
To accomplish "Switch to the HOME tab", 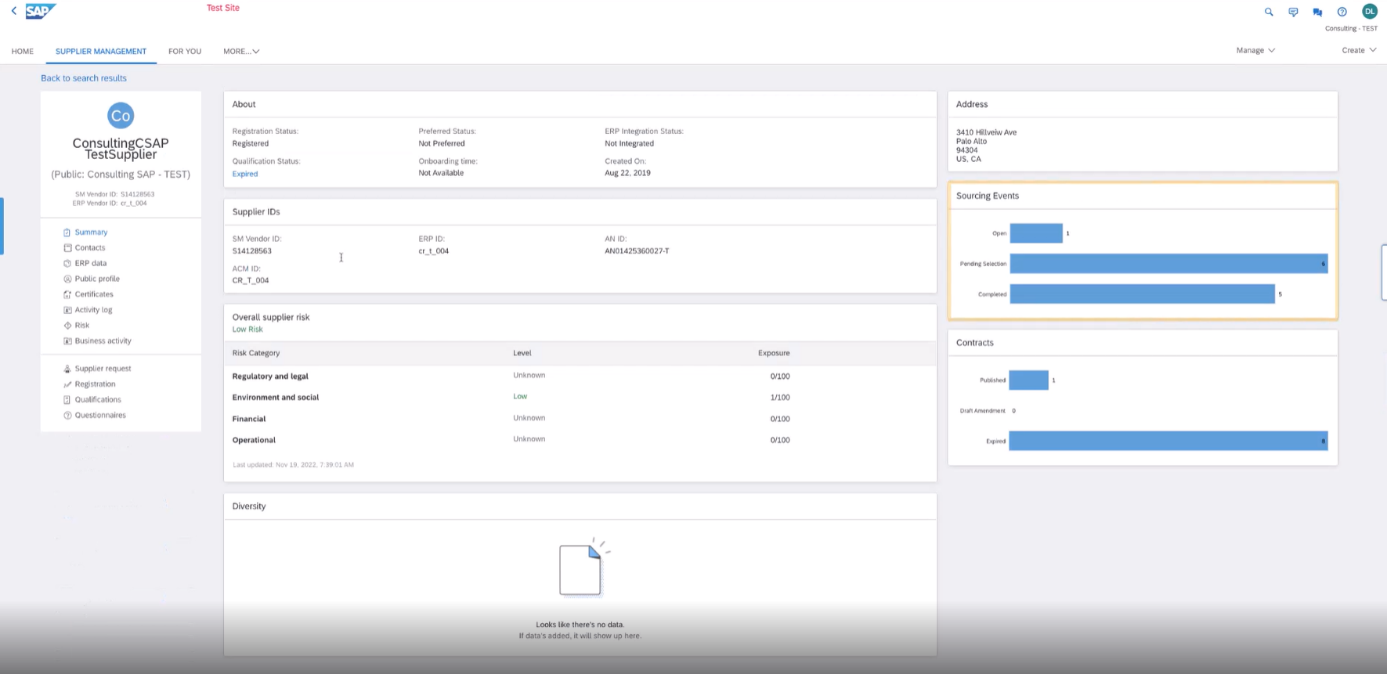I will pyautogui.click(x=22, y=51).
